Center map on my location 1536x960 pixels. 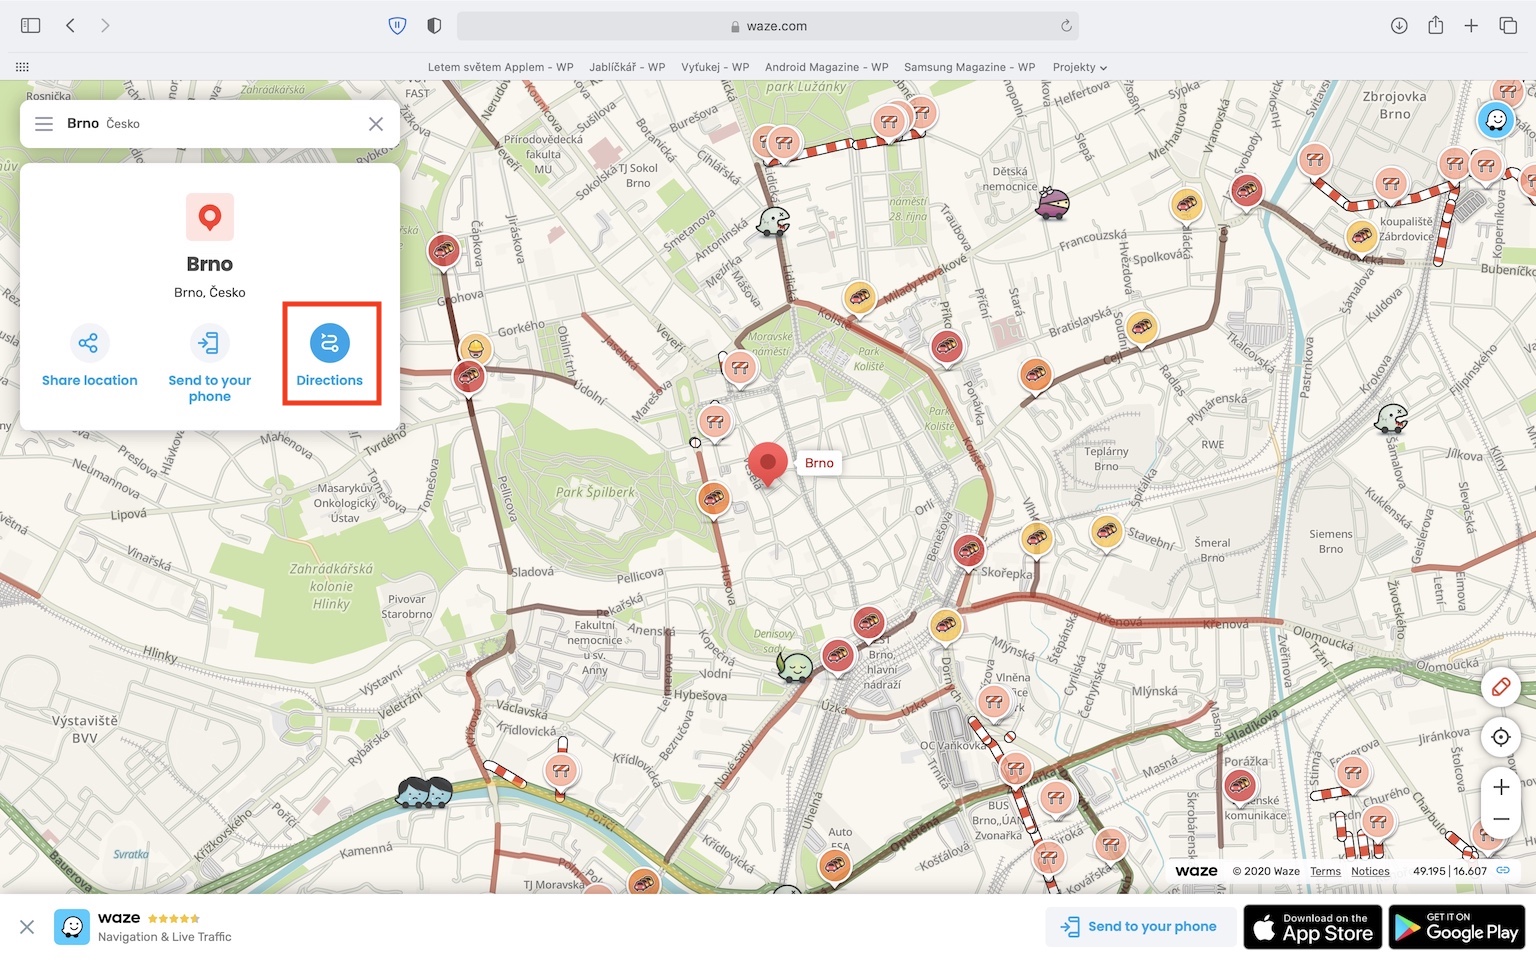point(1501,738)
